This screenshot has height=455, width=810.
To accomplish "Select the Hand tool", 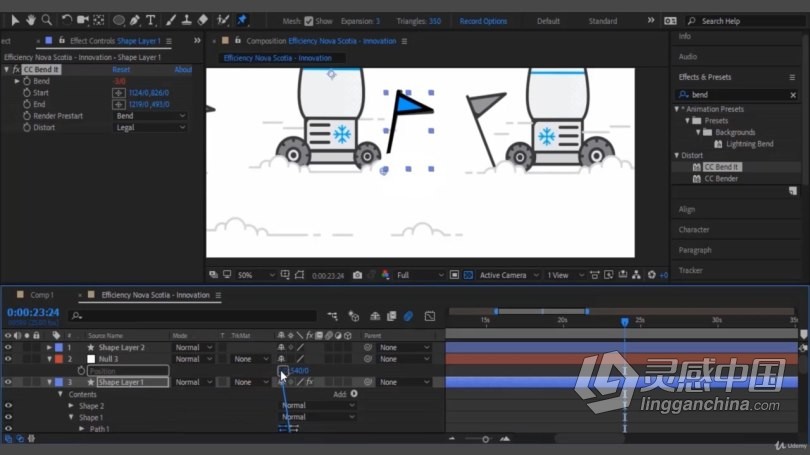I will point(31,20).
